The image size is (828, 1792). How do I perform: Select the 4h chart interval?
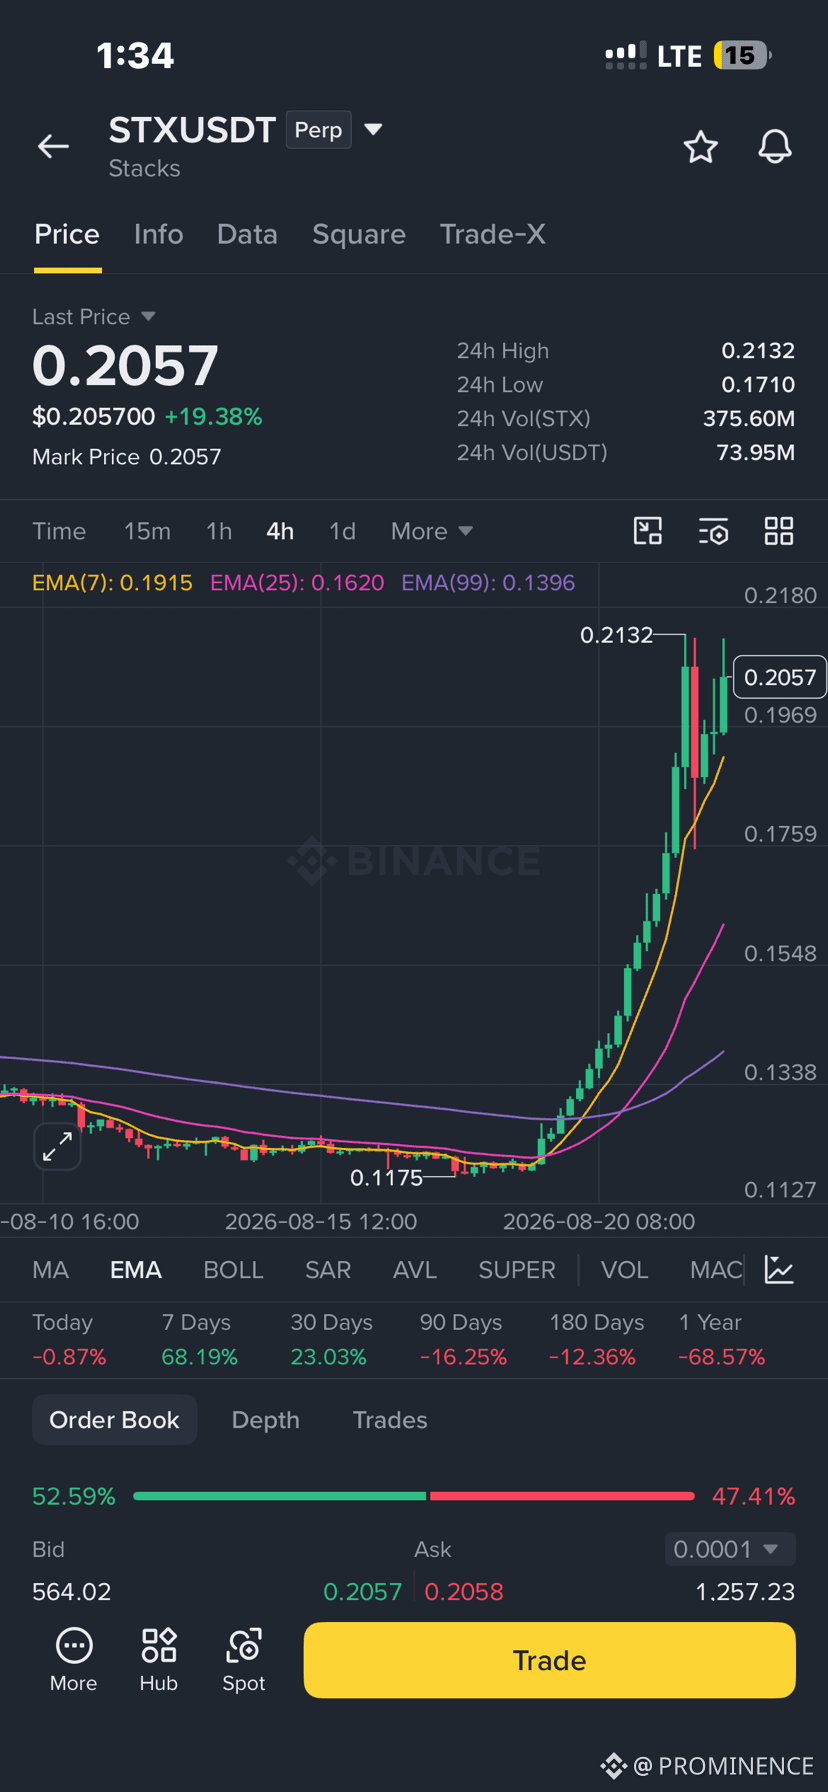[280, 531]
